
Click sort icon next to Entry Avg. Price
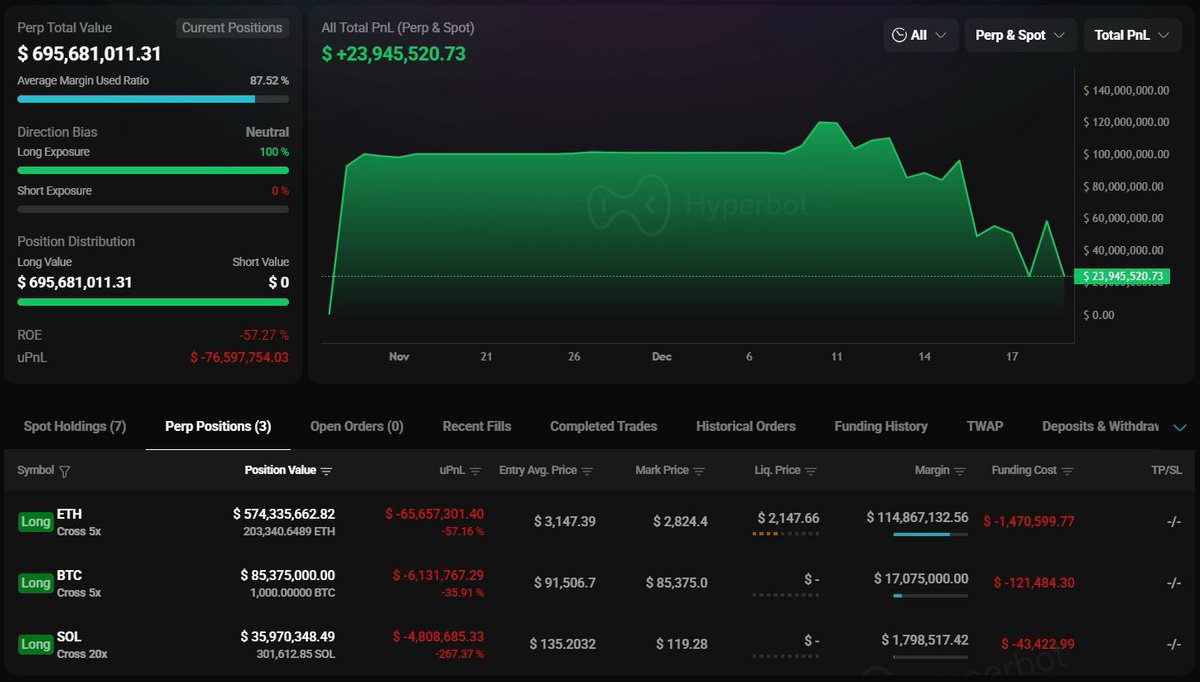tap(587, 471)
